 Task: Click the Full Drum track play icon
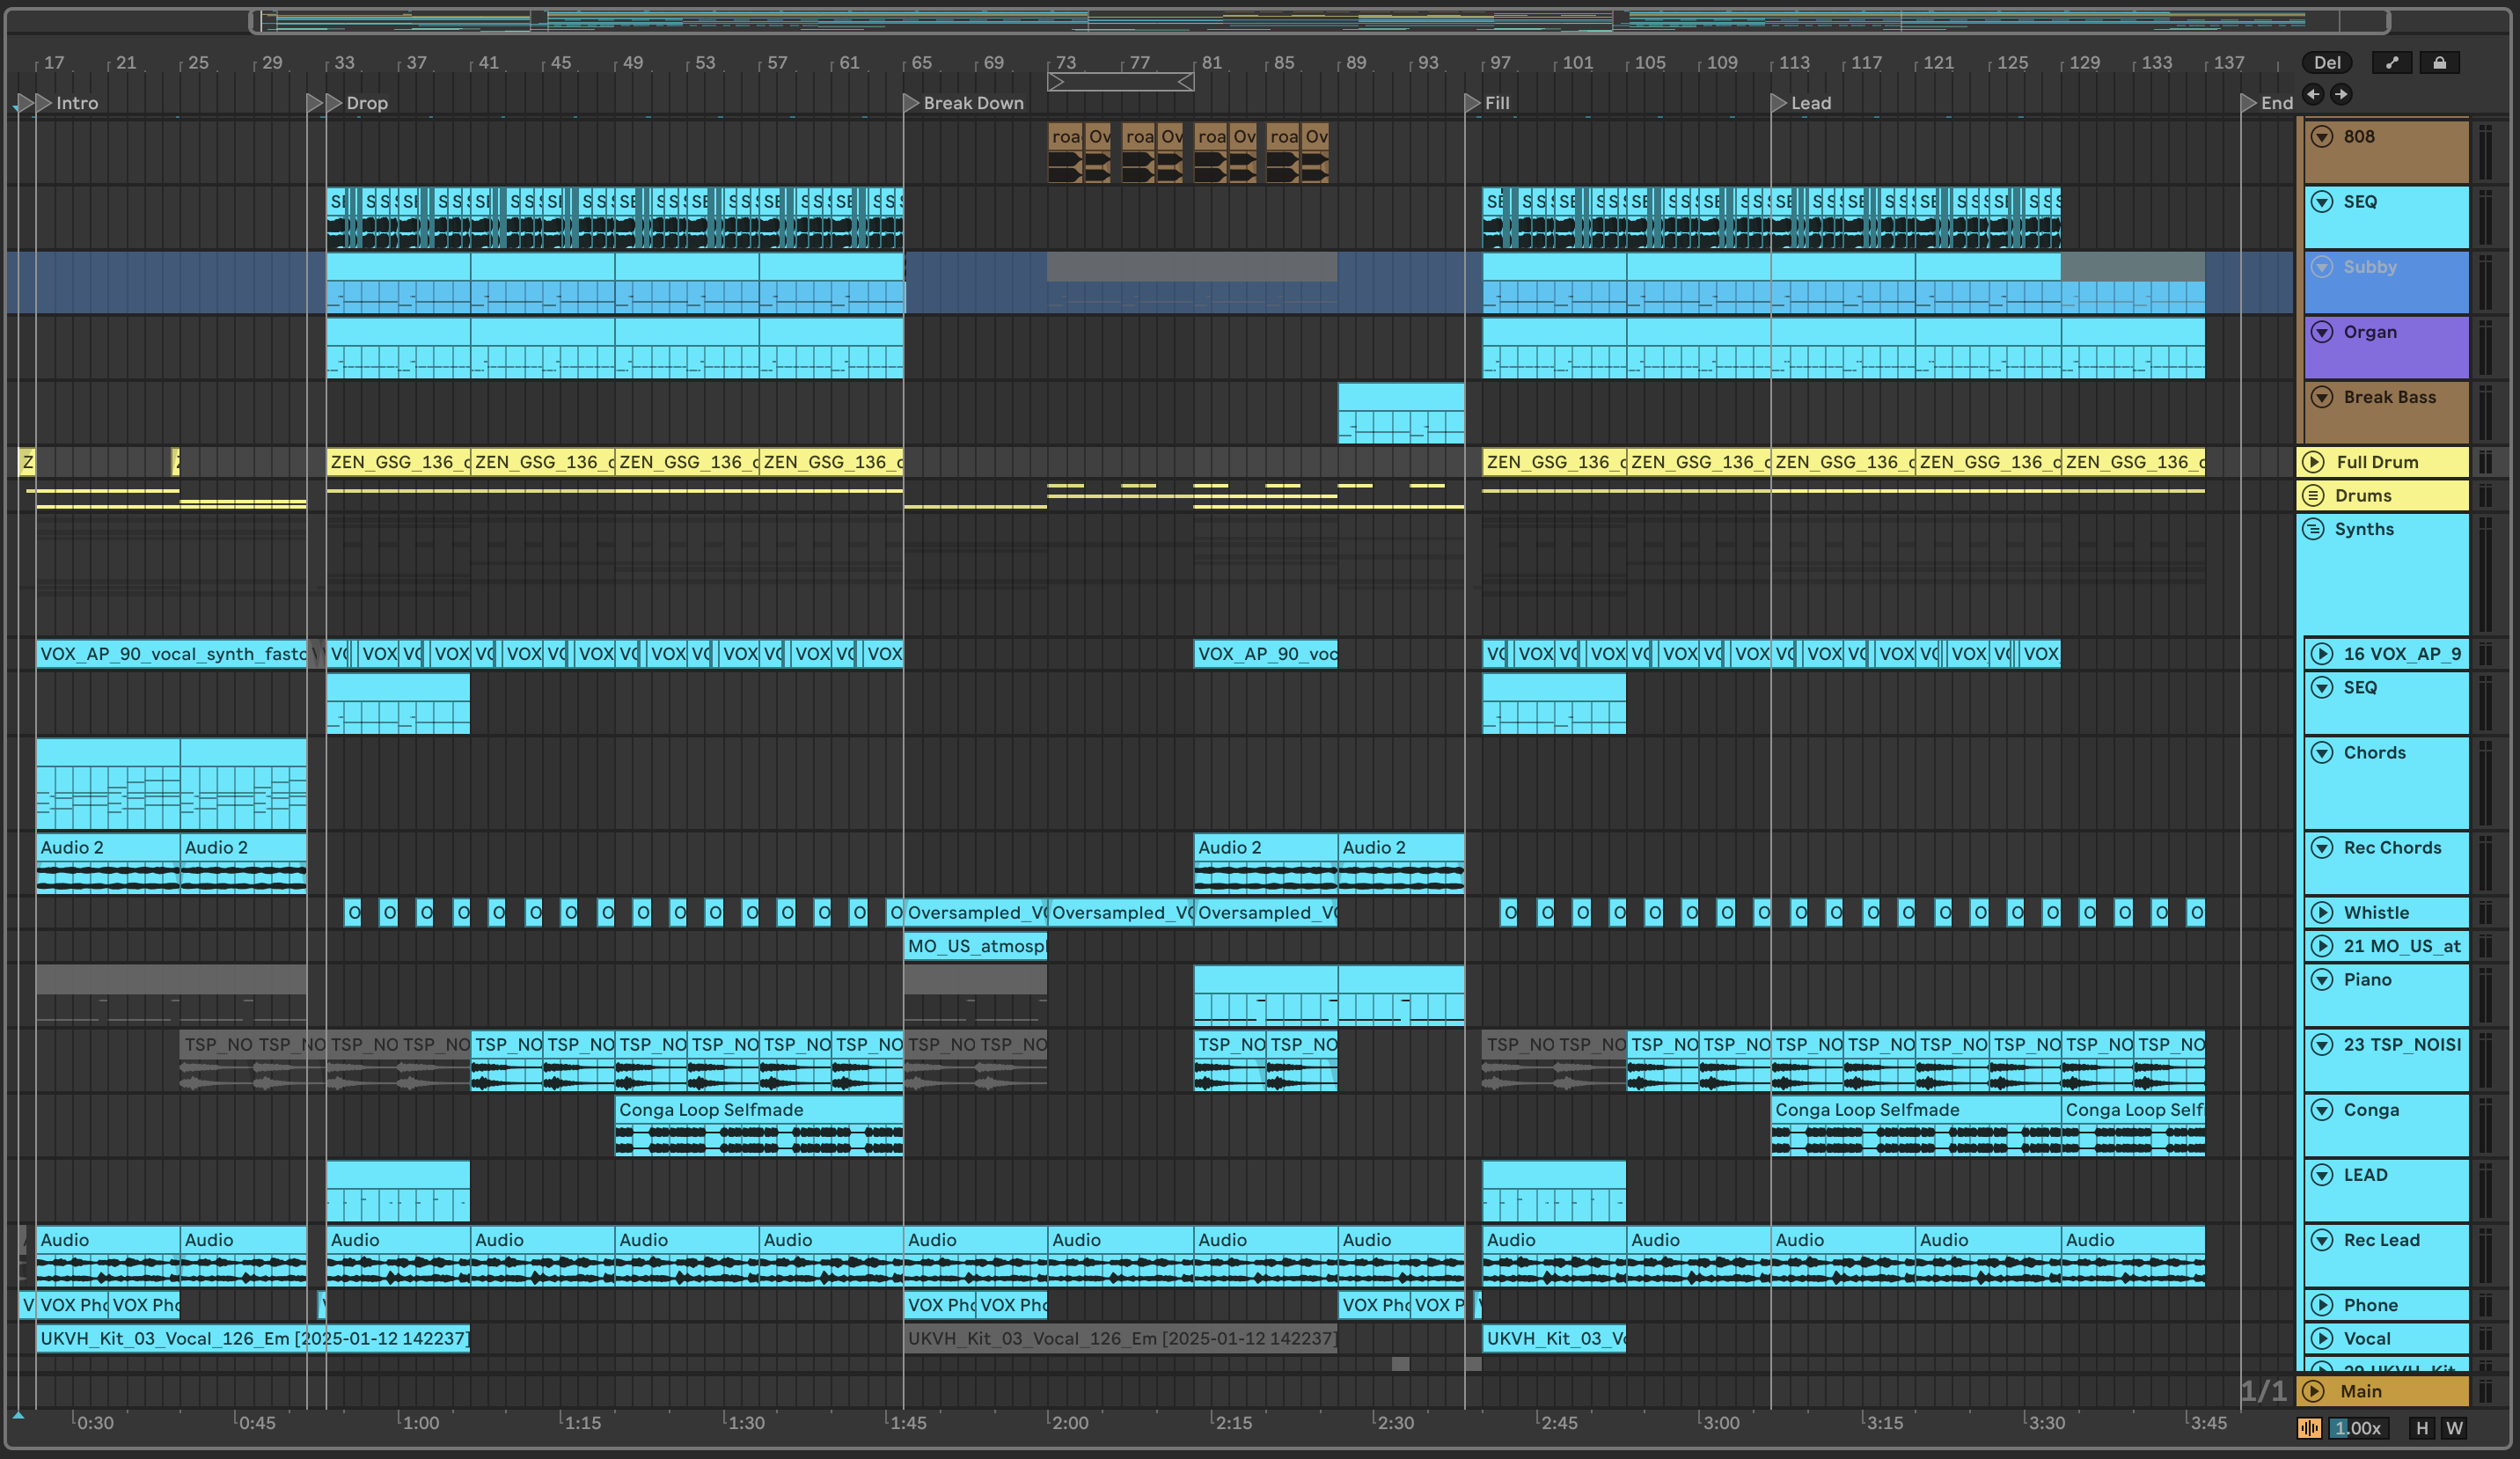(x=2313, y=462)
